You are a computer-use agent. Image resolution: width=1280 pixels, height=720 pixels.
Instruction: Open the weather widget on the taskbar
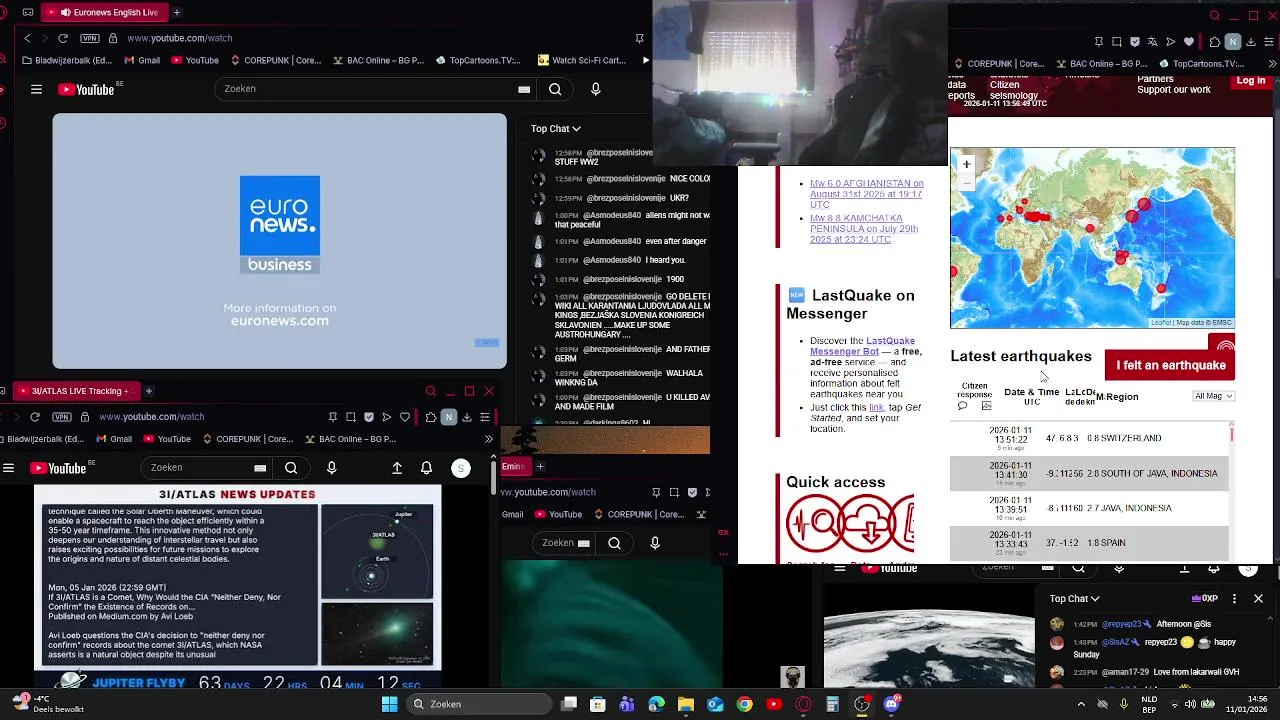tap(47, 704)
